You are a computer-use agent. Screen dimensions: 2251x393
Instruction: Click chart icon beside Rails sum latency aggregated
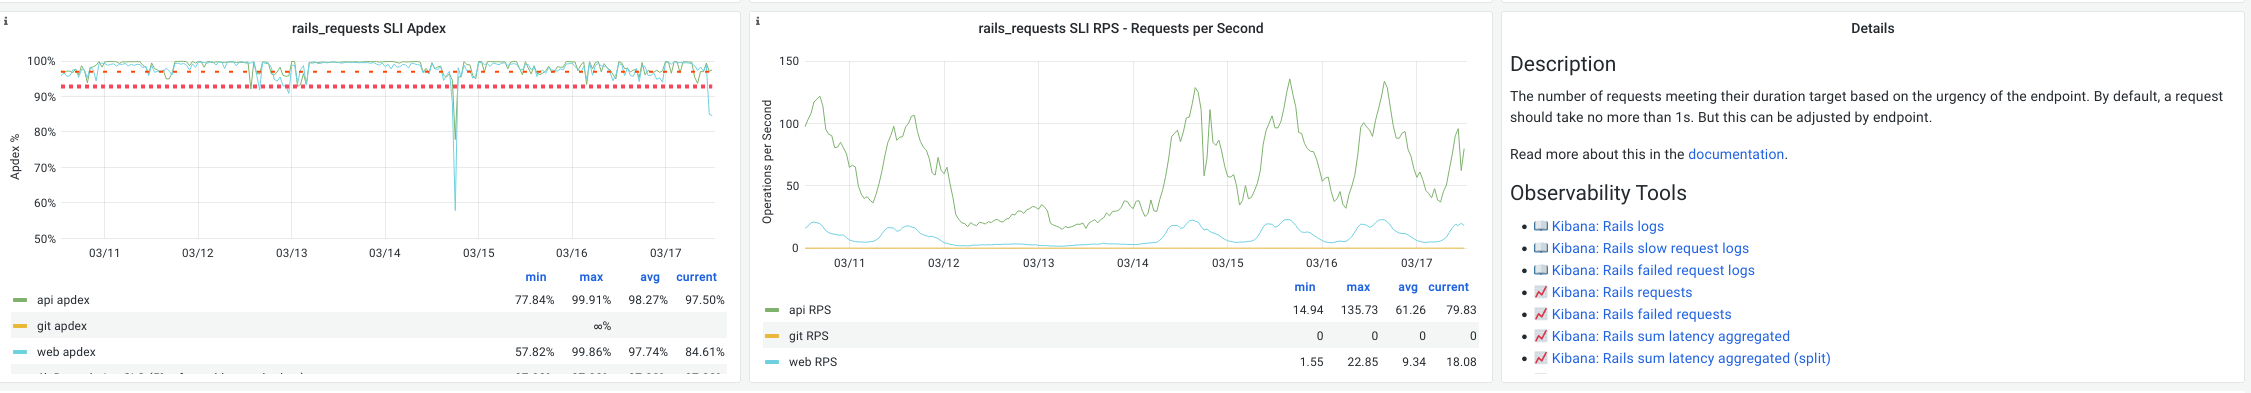[1541, 336]
